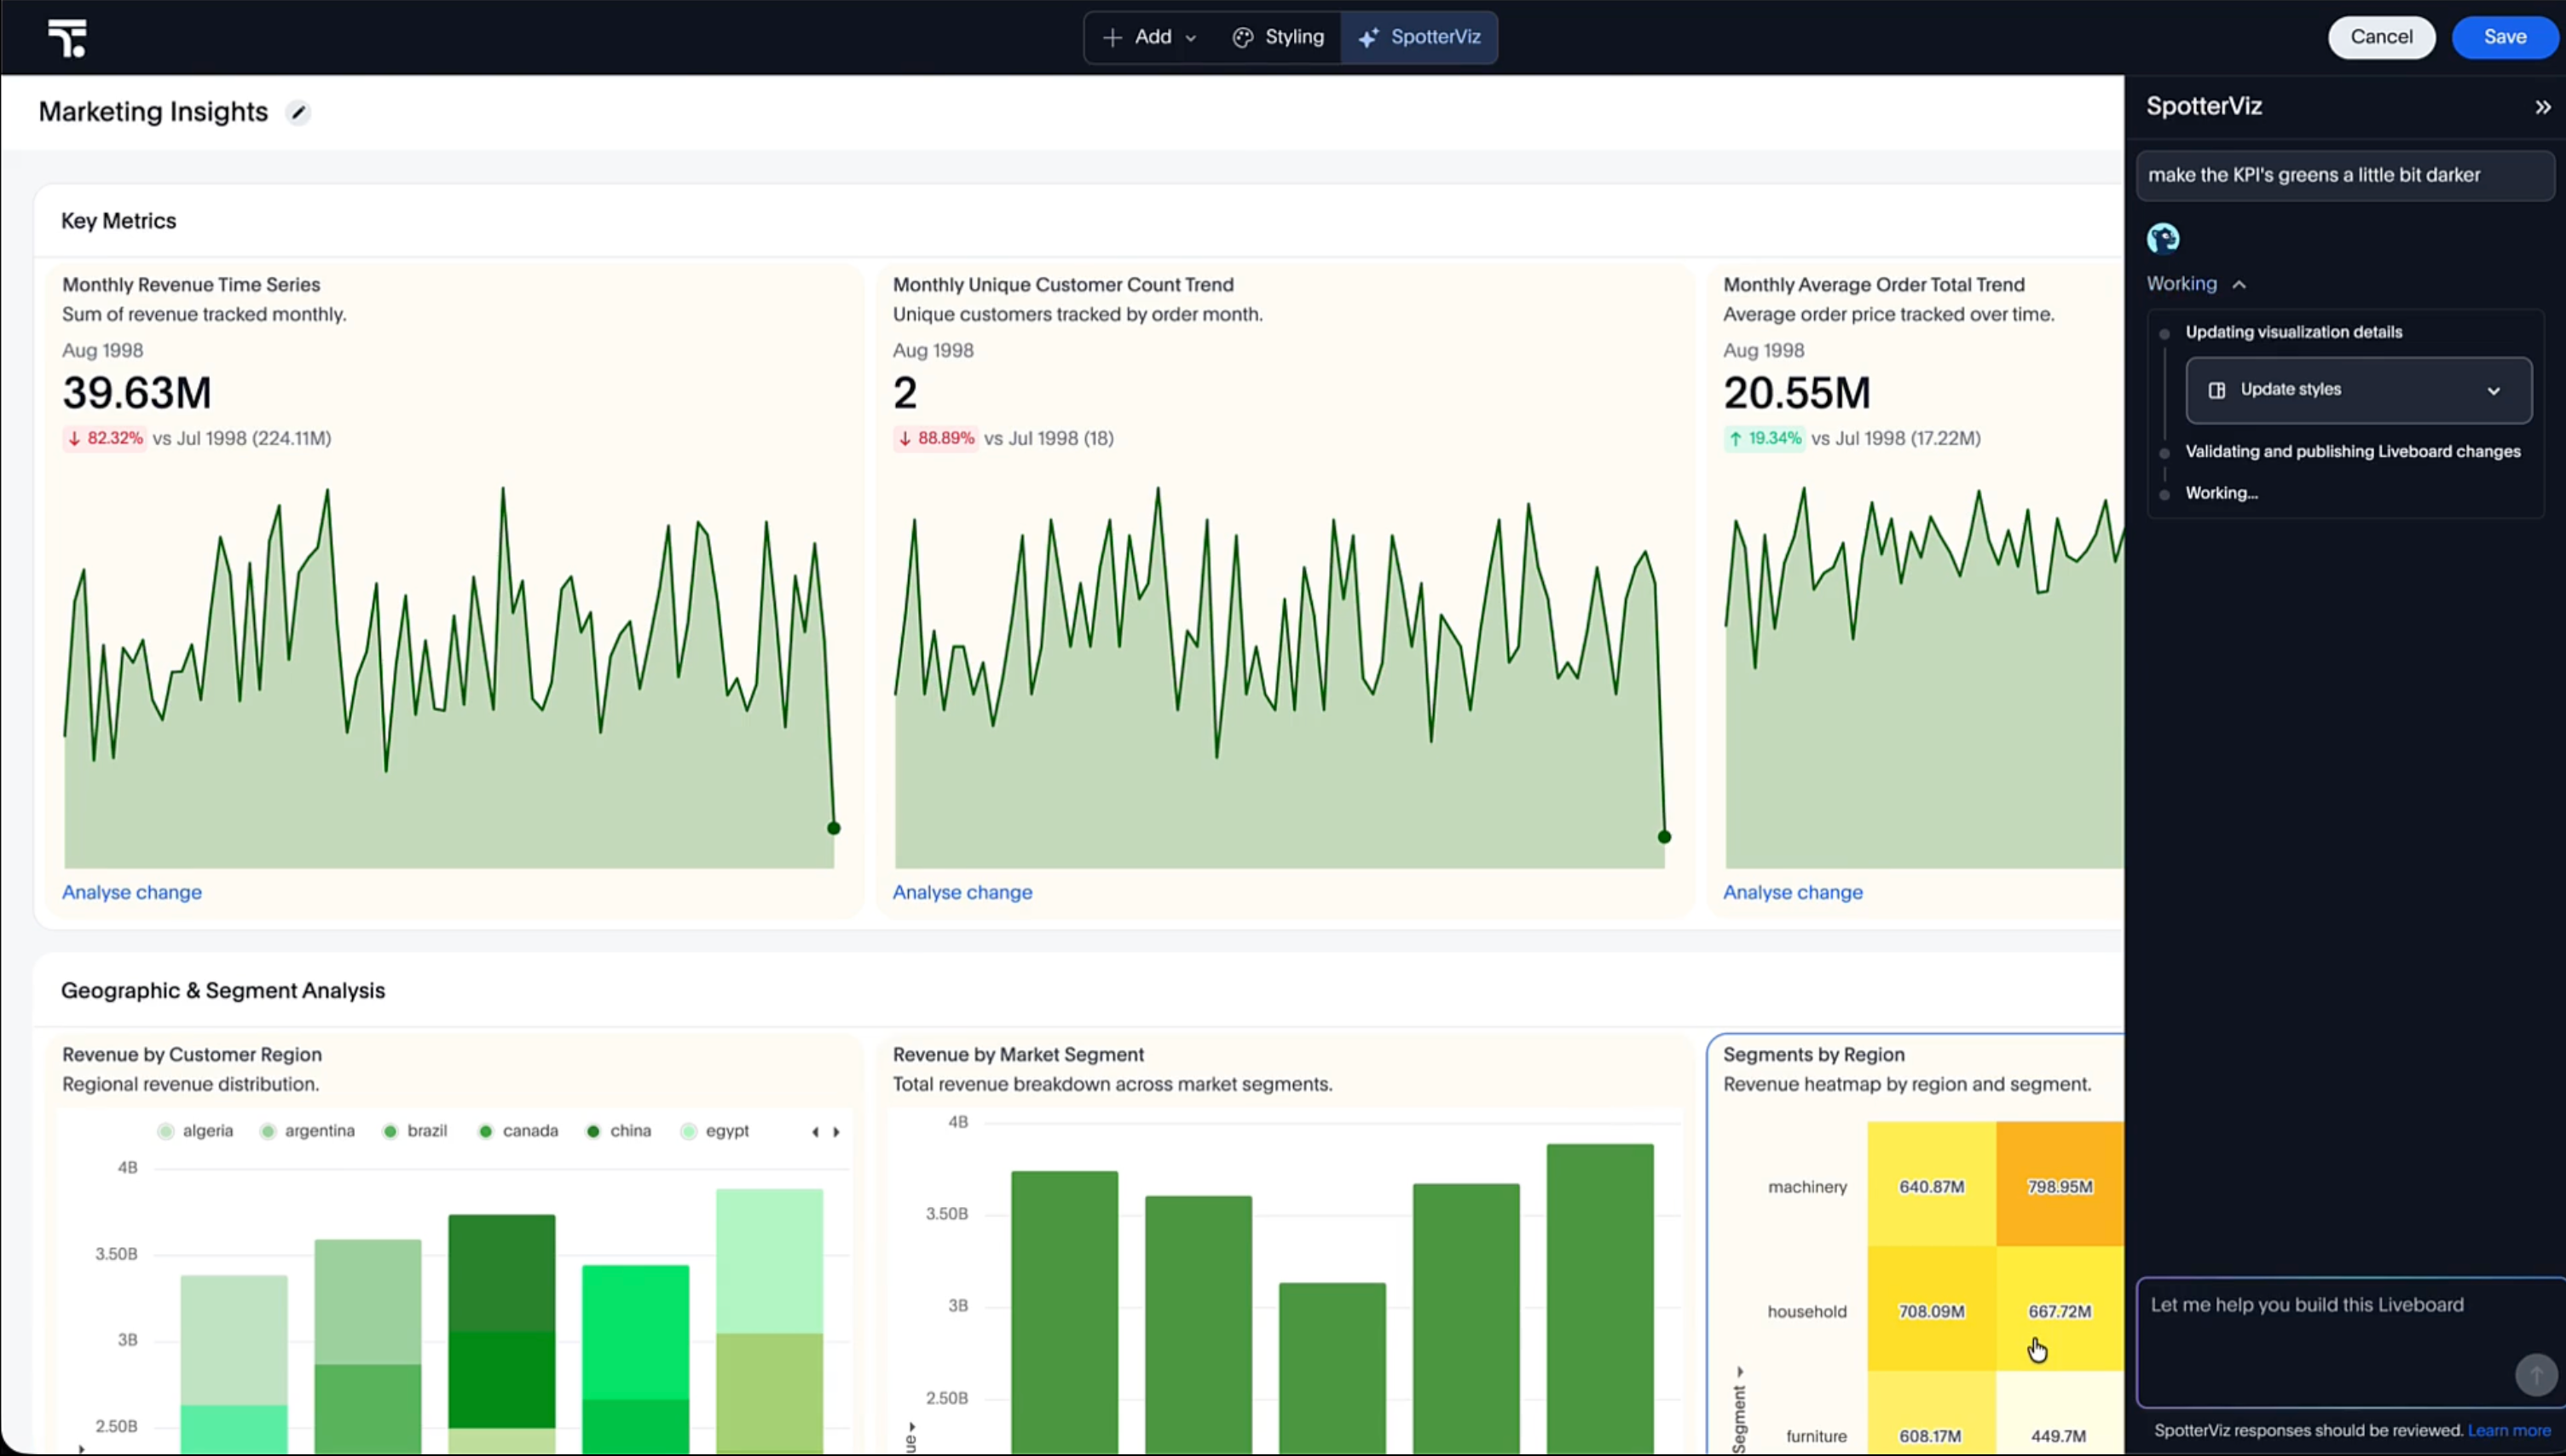This screenshot has width=2566, height=1456.
Task: Click the Segments by Region card title
Action: click(x=1813, y=1054)
